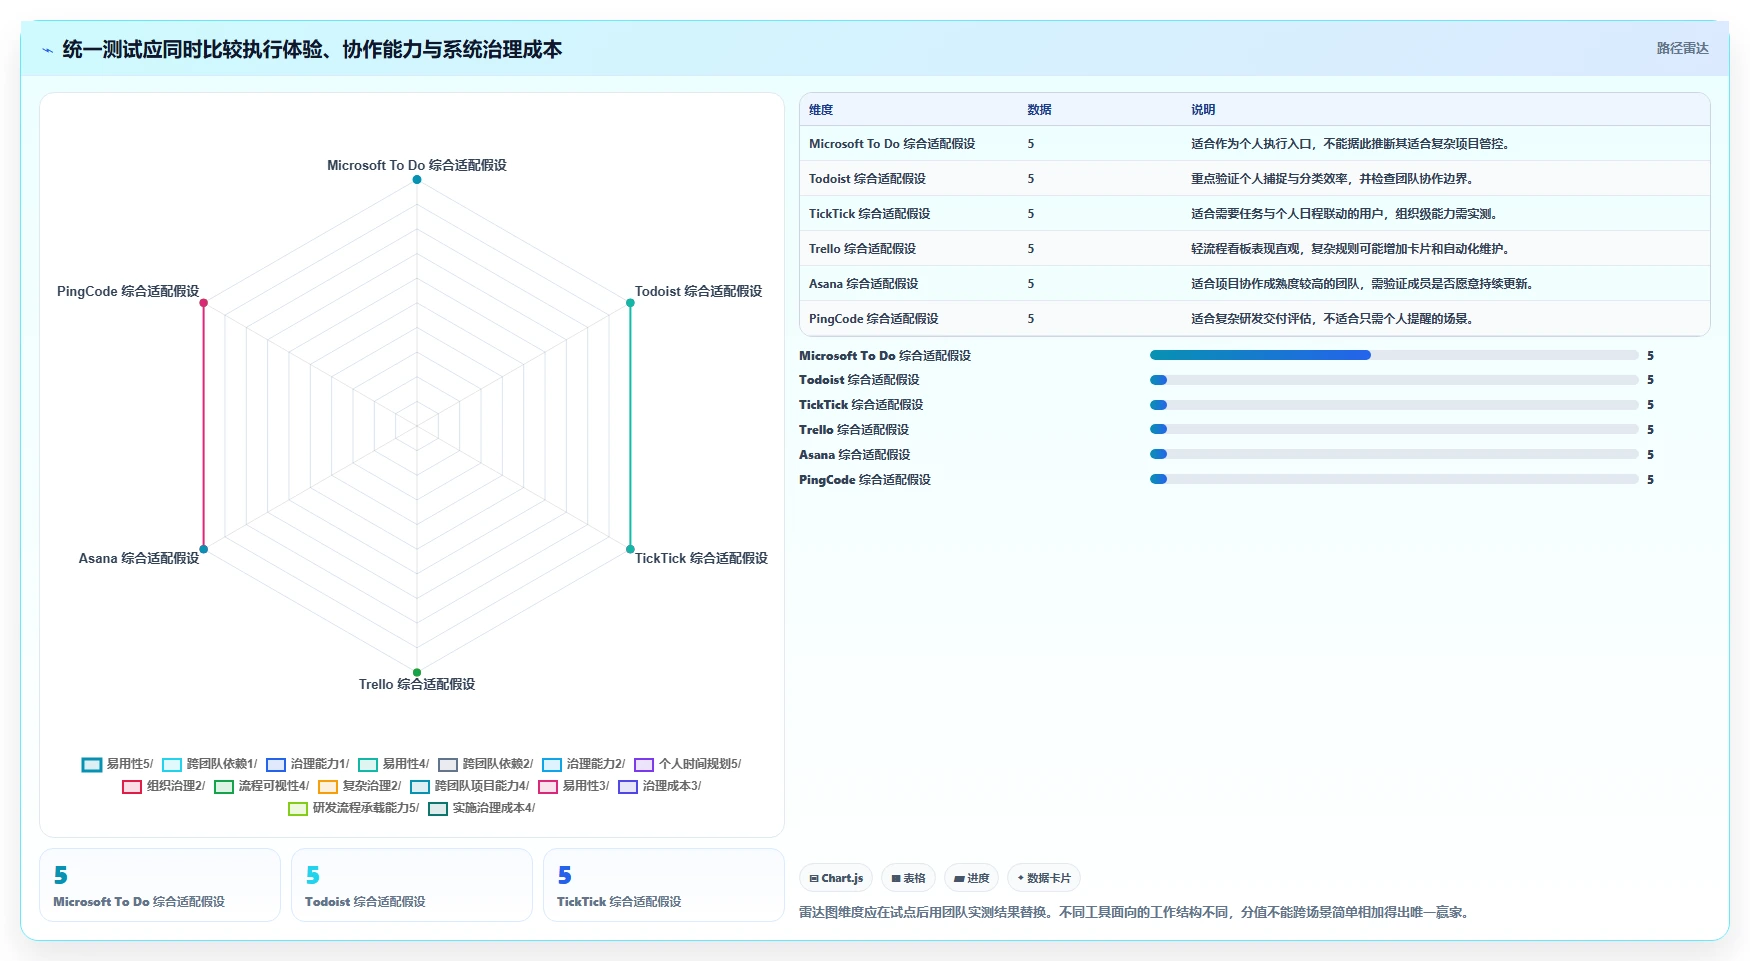Toggle the 跨团队依赖1/ legend series

[210, 764]
